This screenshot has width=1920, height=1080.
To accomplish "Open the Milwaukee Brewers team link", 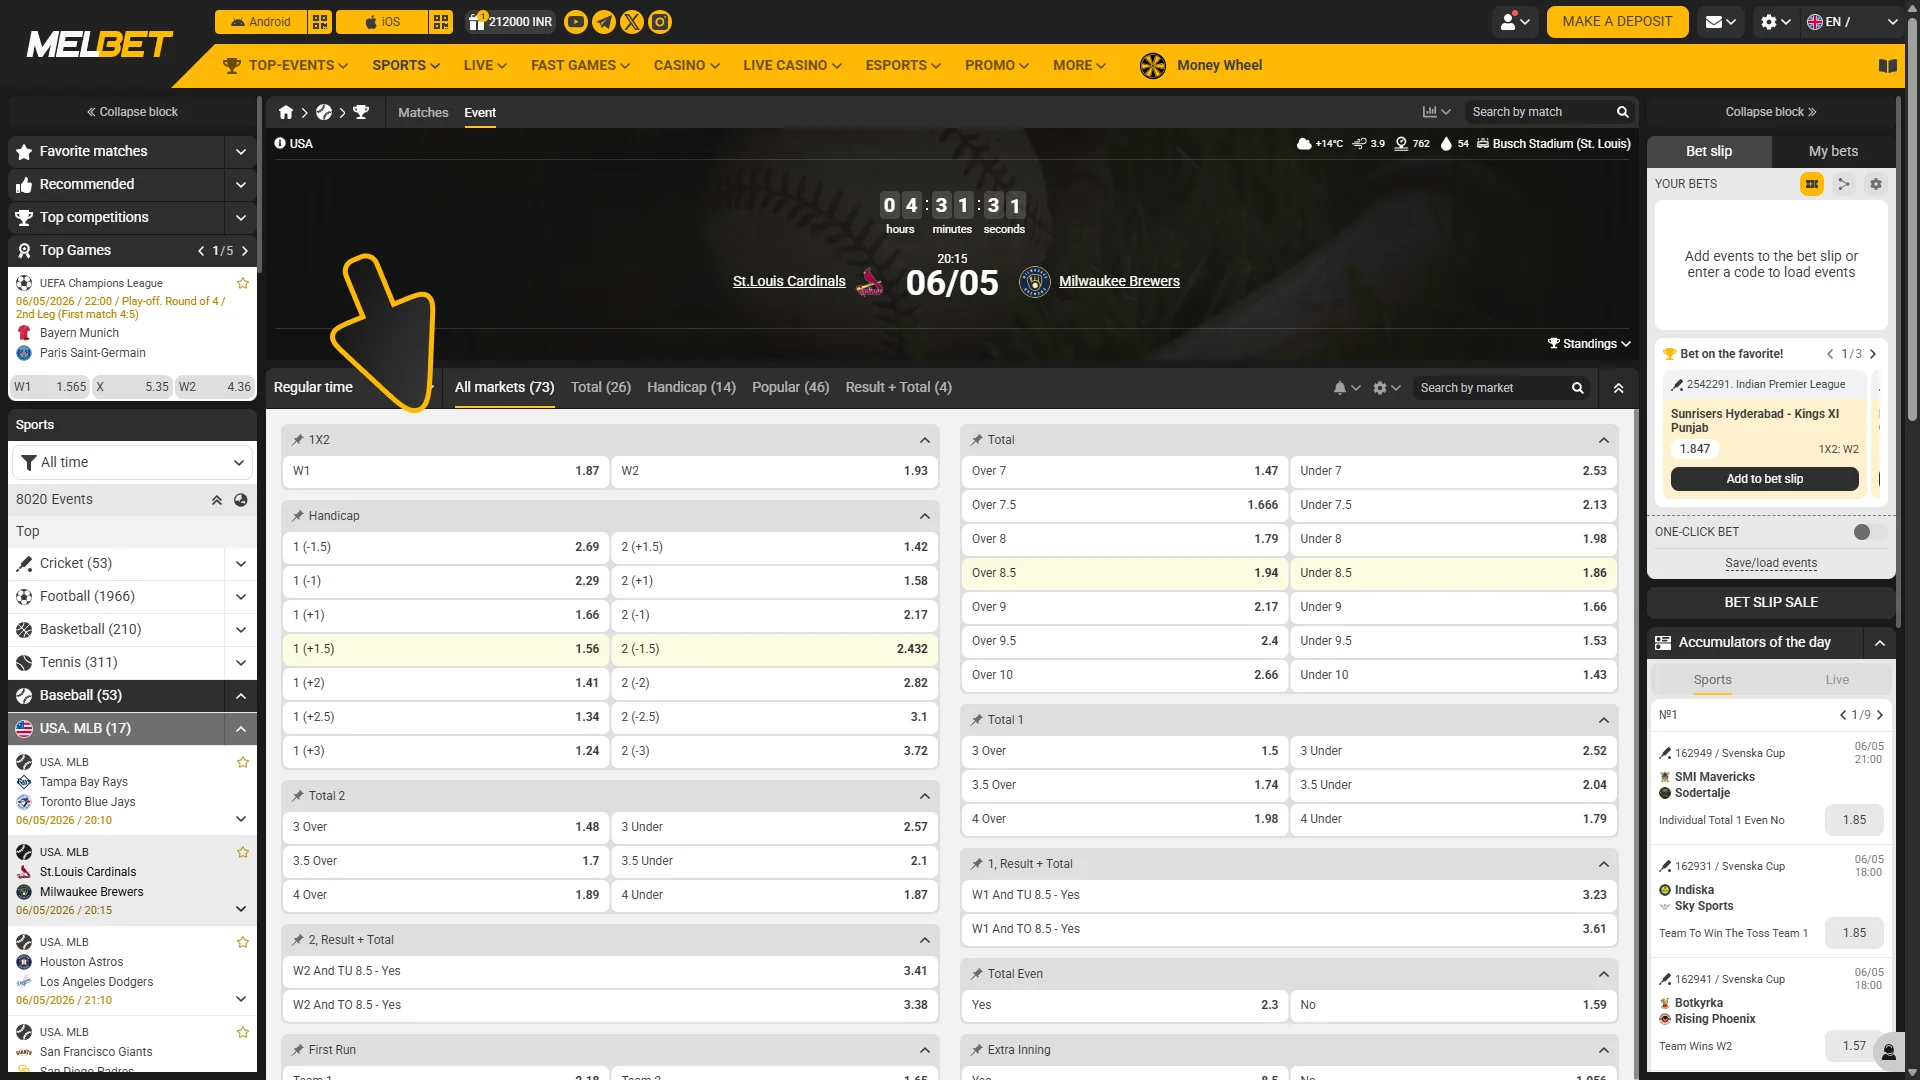I will (x=1119, y=282).
